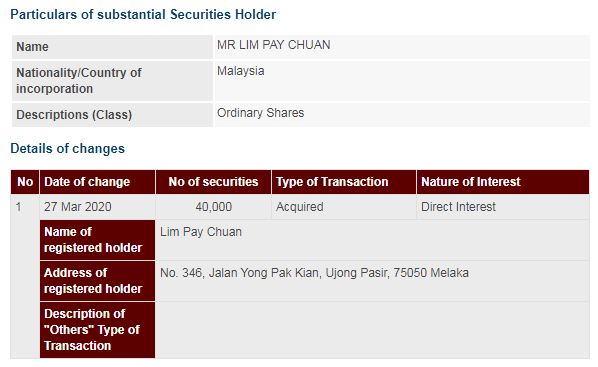Select the name MR LIM PAY CHUAN

point(273,45)
